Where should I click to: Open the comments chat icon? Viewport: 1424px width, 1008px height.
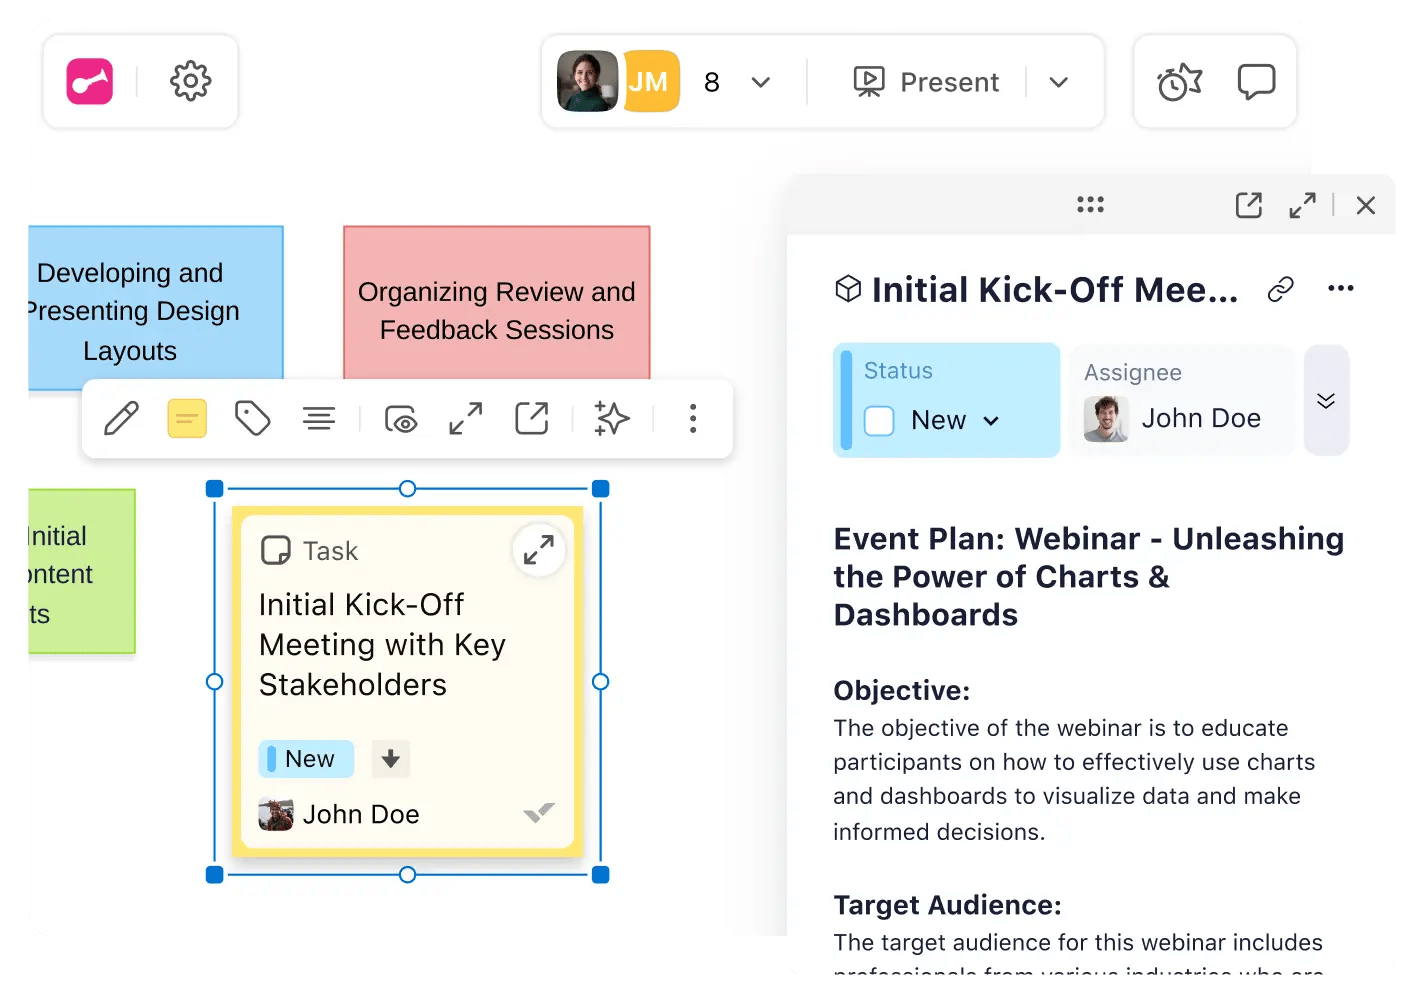(1256, 81)
